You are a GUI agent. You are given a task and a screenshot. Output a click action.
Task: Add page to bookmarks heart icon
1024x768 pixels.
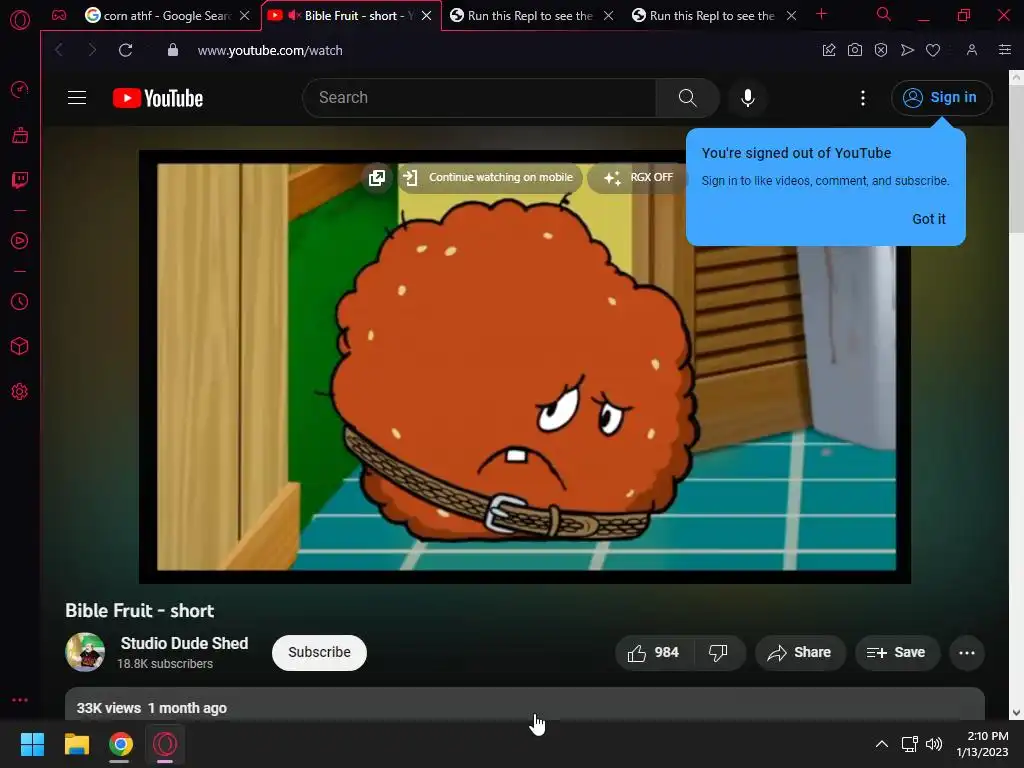933,50
